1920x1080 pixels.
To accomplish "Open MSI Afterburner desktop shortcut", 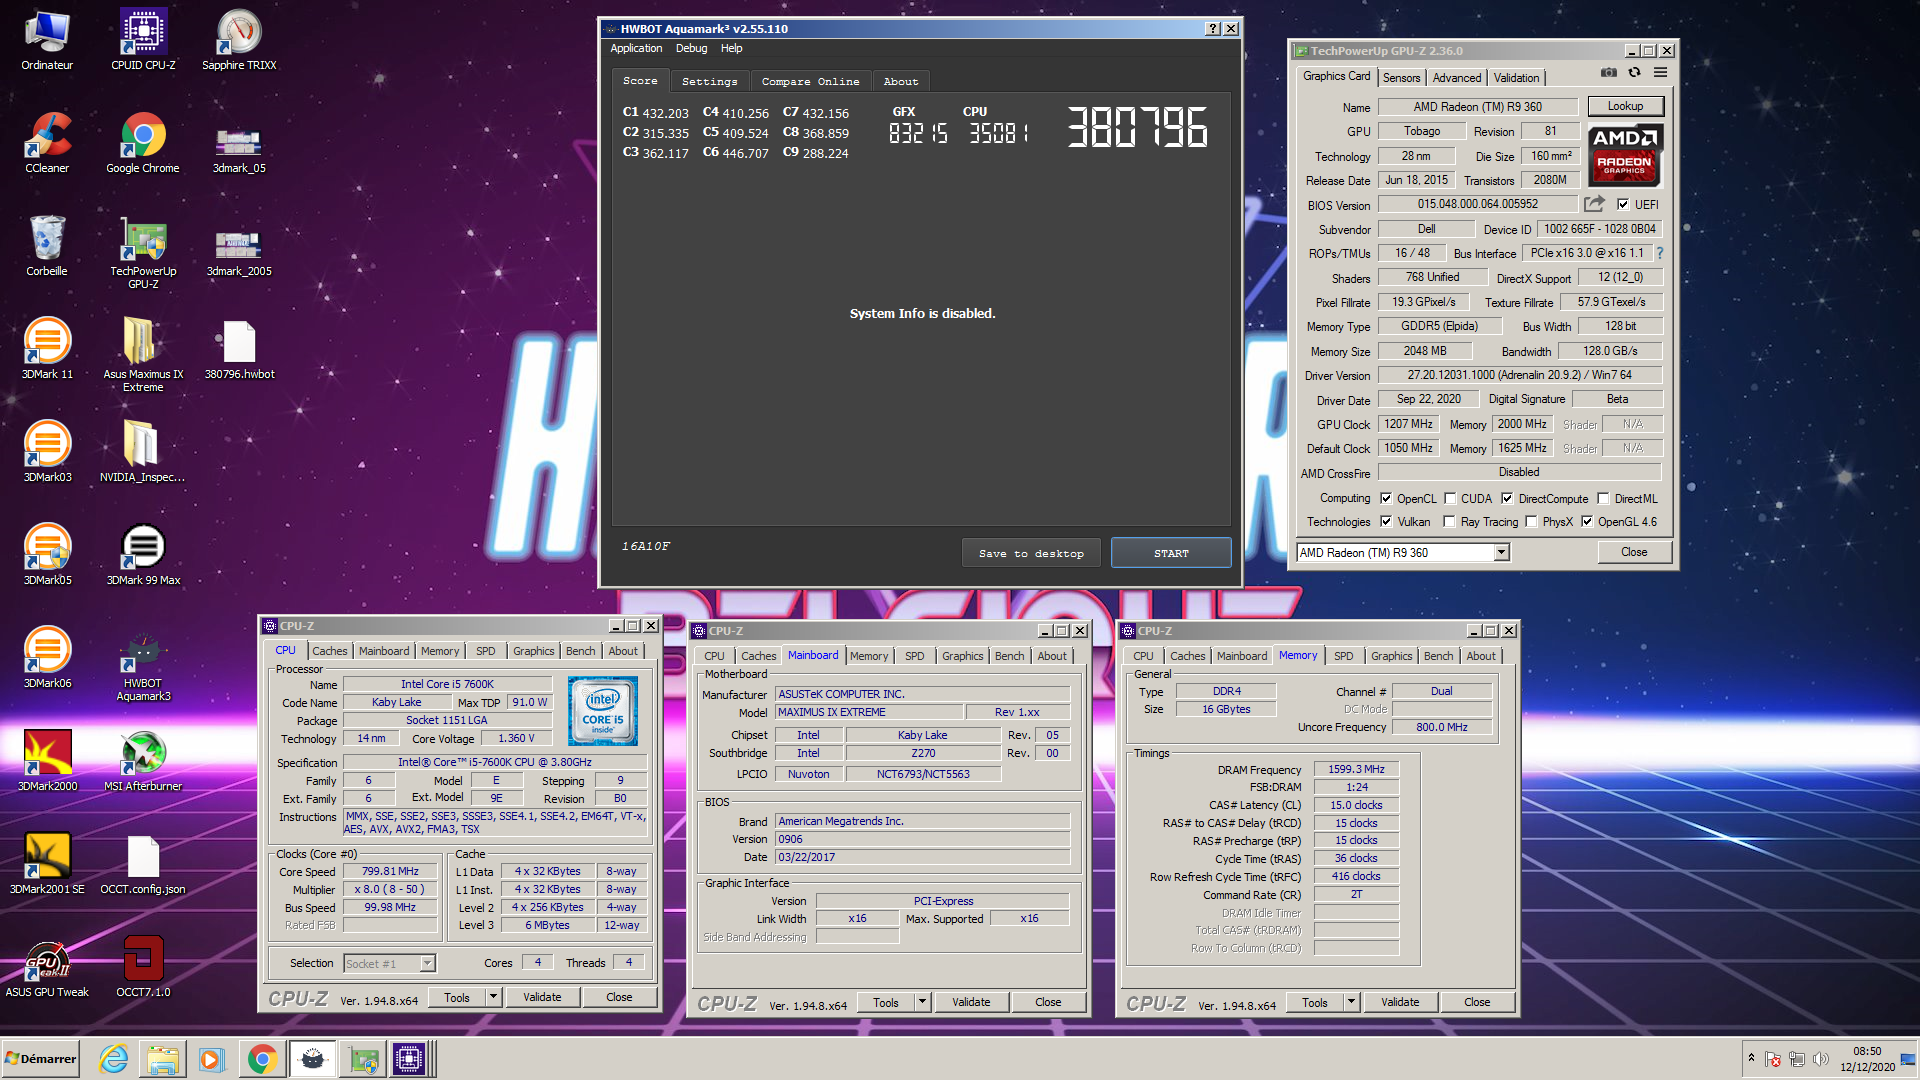I will point(143,761).
